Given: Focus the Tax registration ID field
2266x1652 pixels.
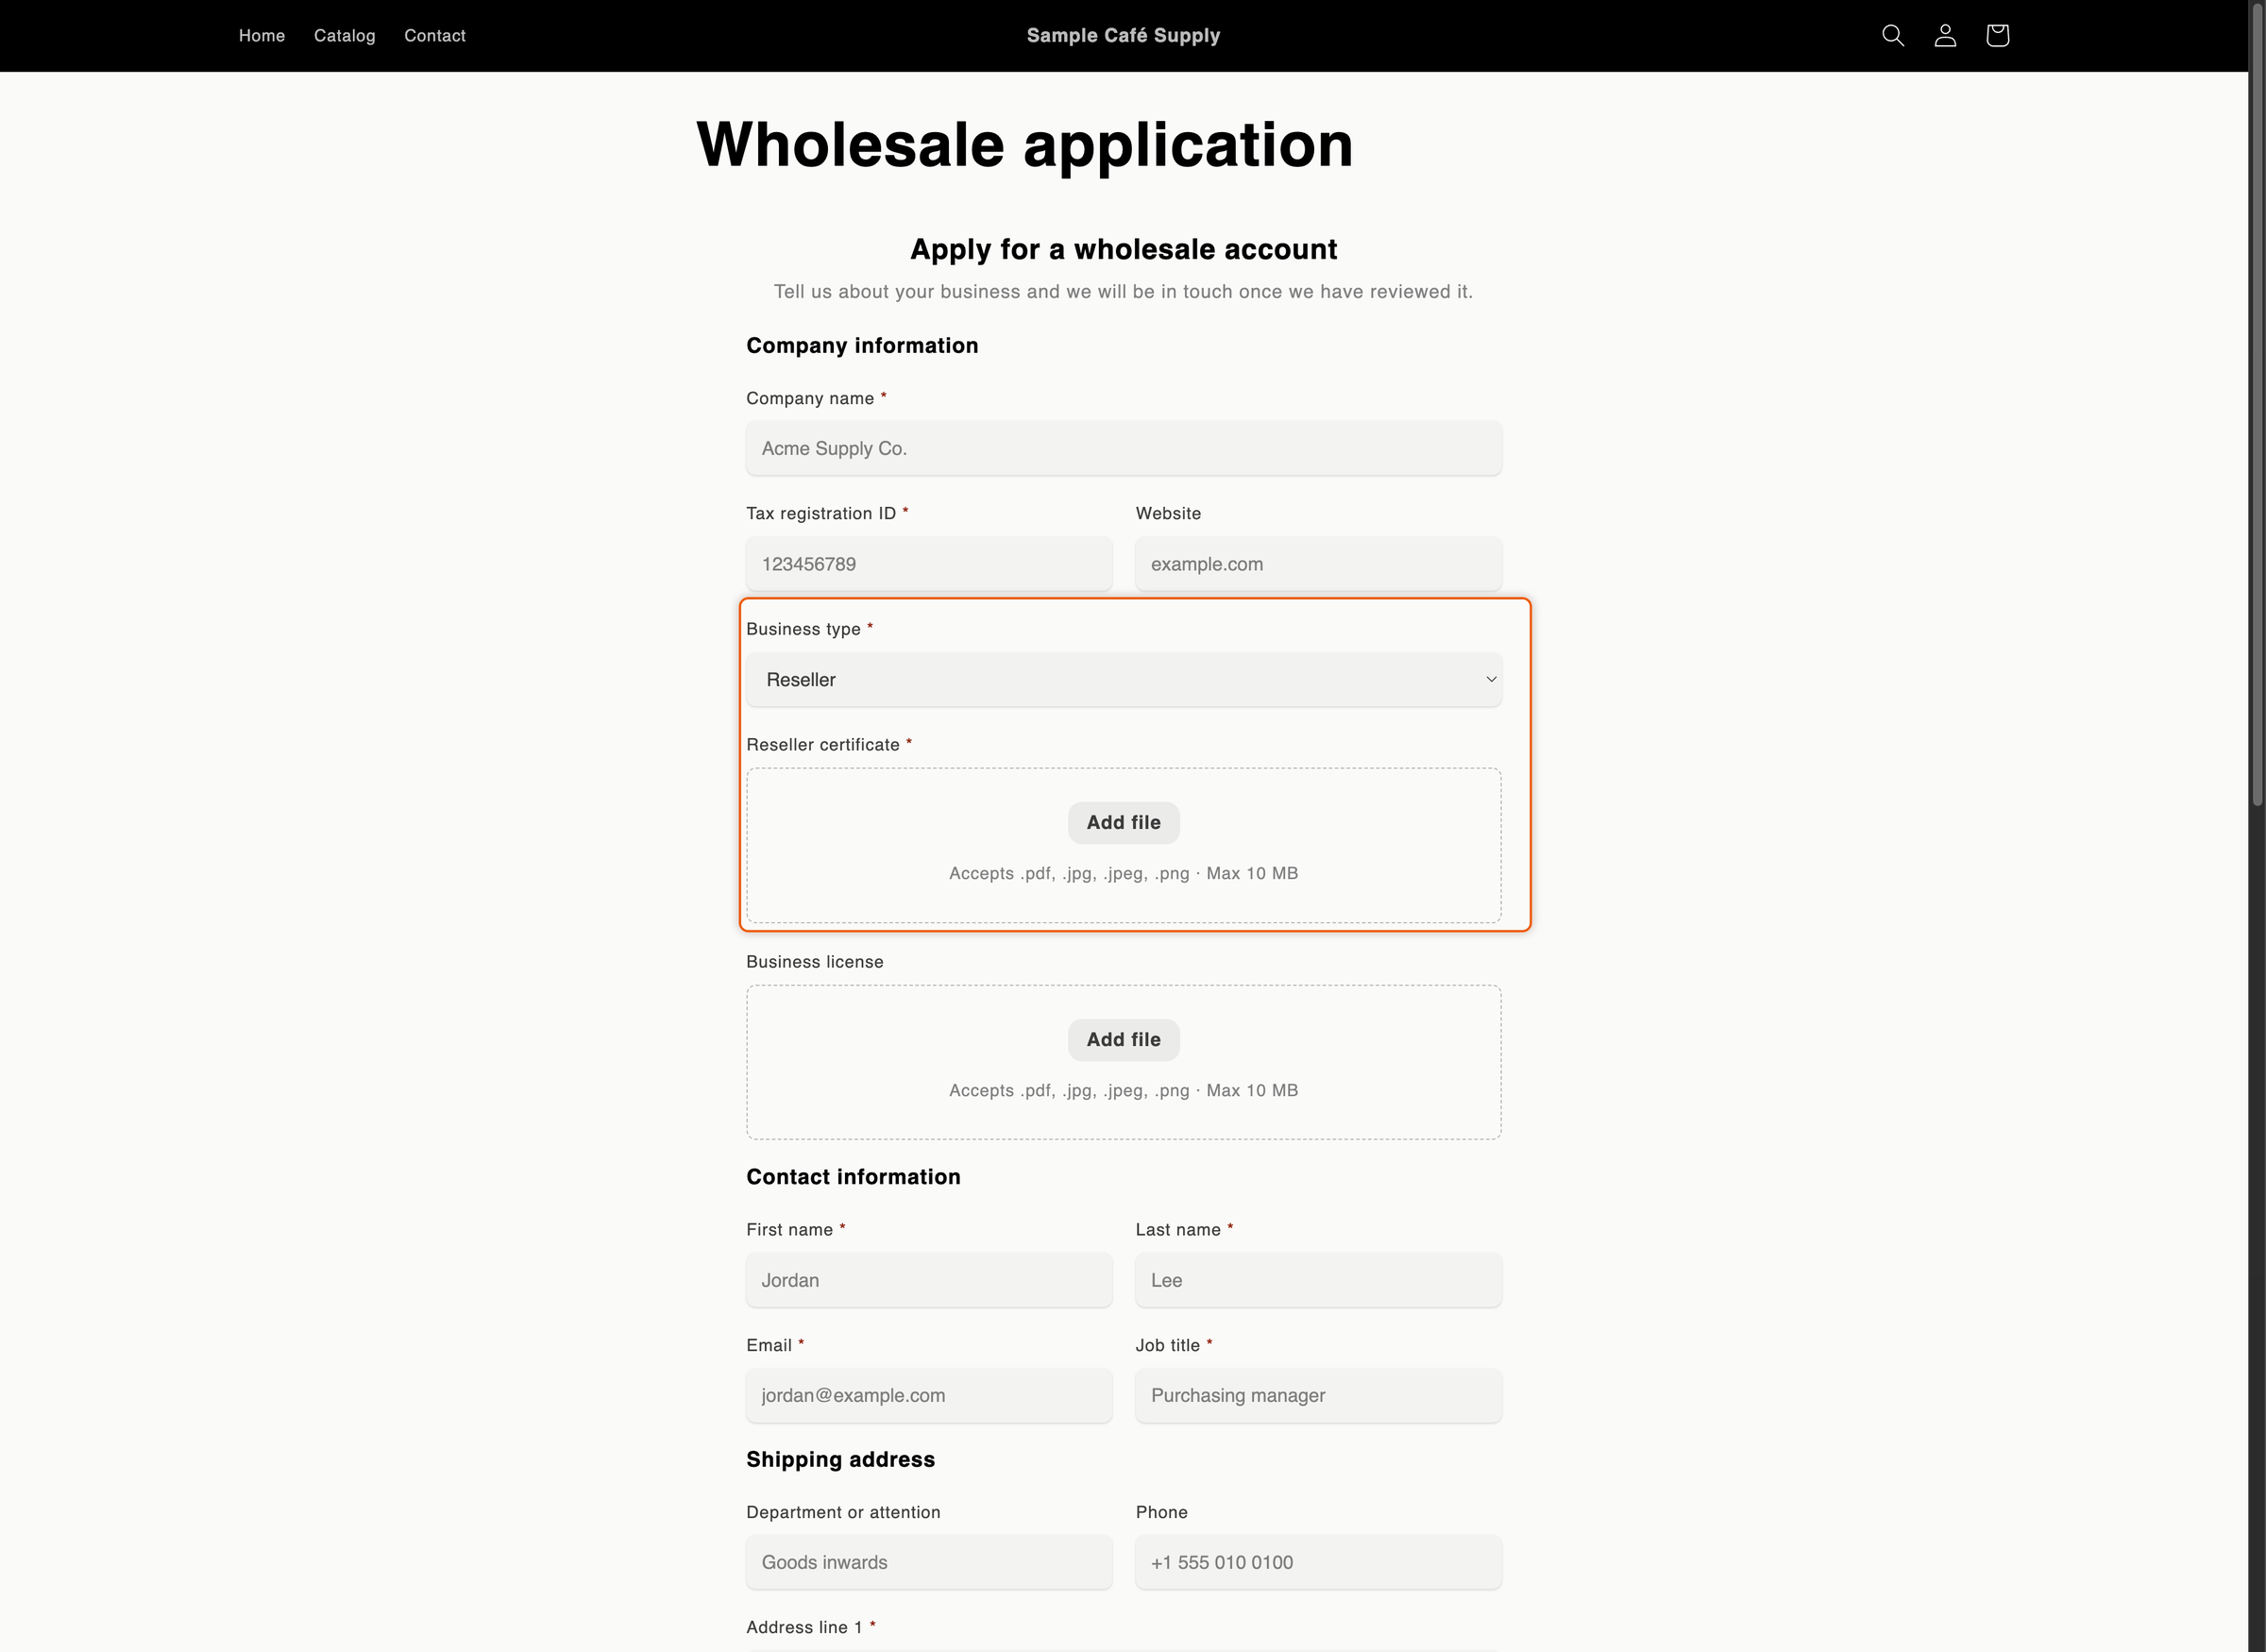Looking at the screenshot, I should 929,564.
